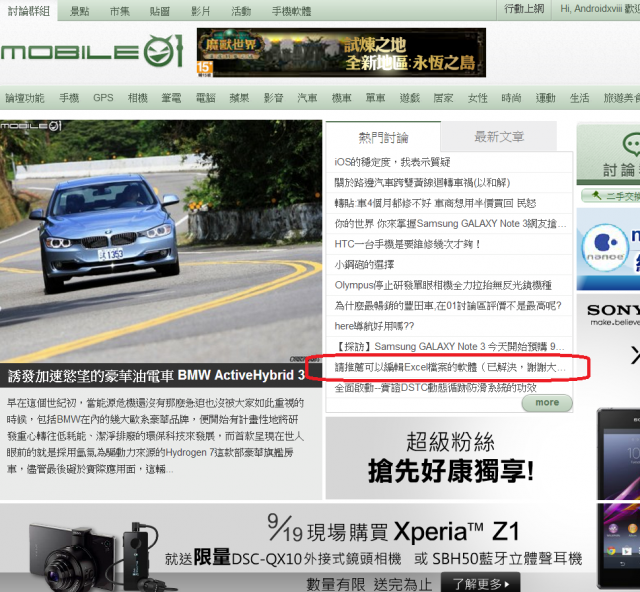Open the 景點 top menu link
The width and height of the screenshot is (640, 592).
click(80, 11)
